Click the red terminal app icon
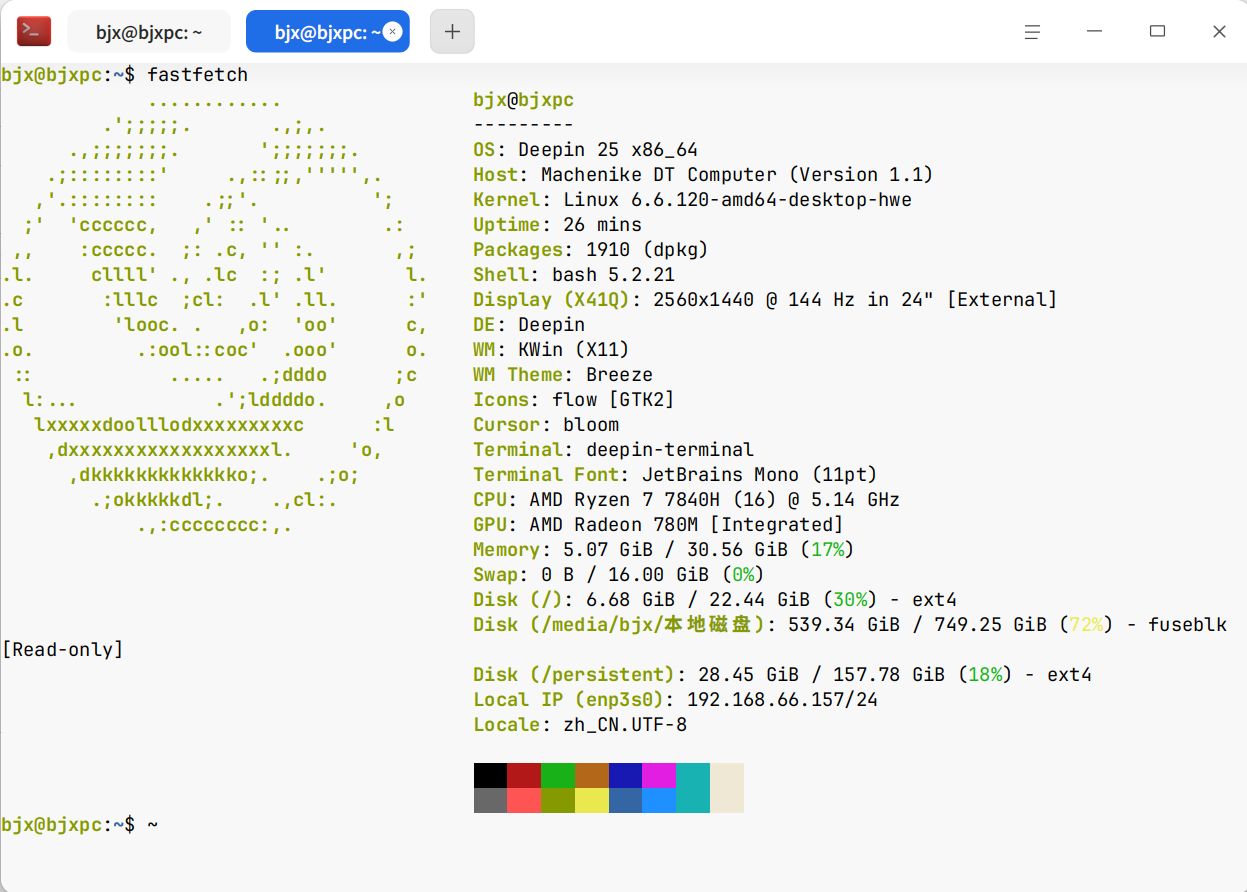 tap(34, 31)
